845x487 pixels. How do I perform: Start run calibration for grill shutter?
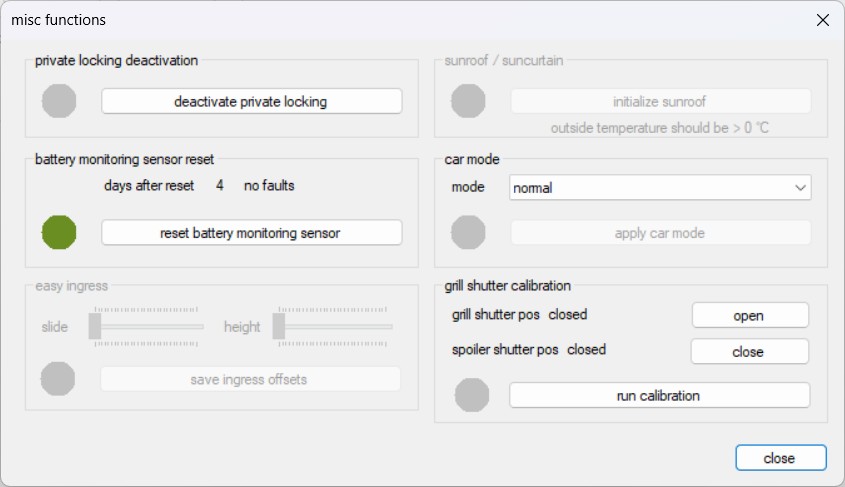(x=659, y=395)
